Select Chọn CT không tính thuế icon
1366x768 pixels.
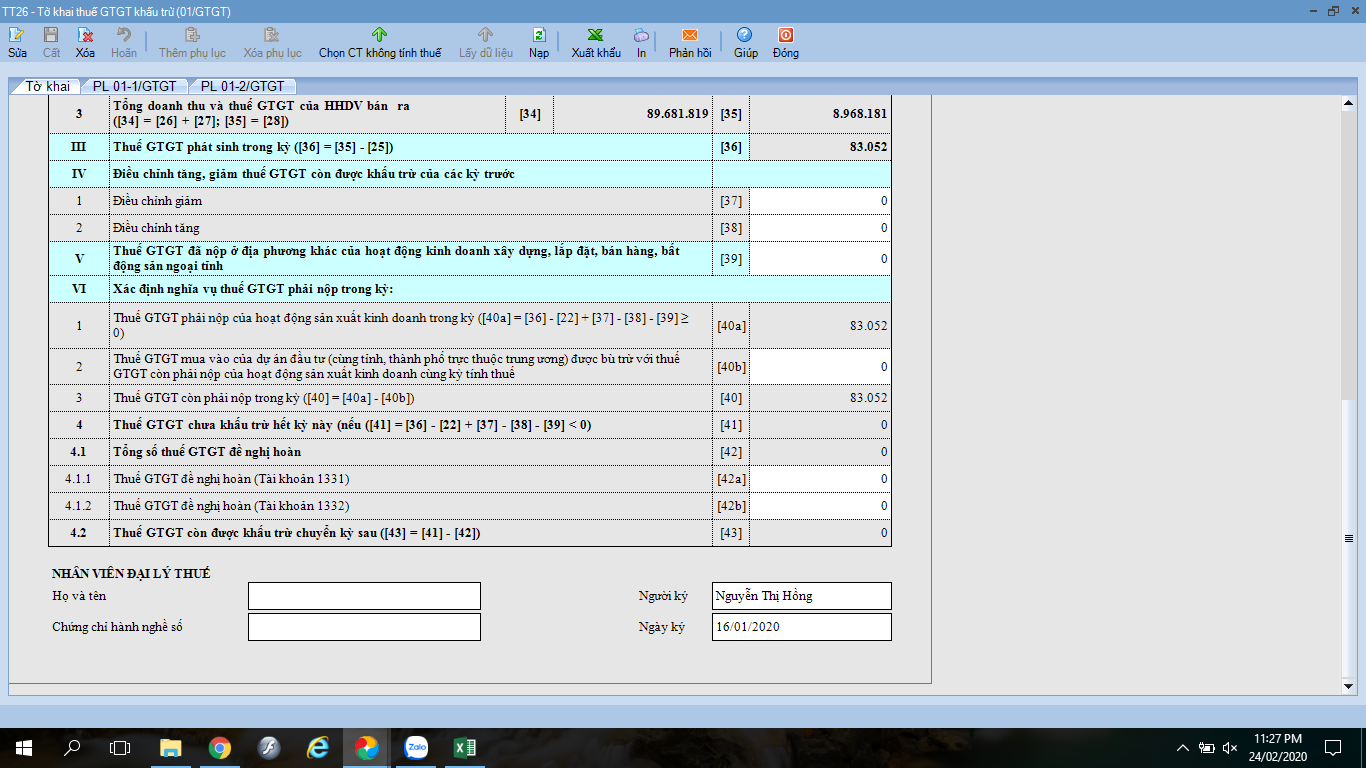click(380, 35)
